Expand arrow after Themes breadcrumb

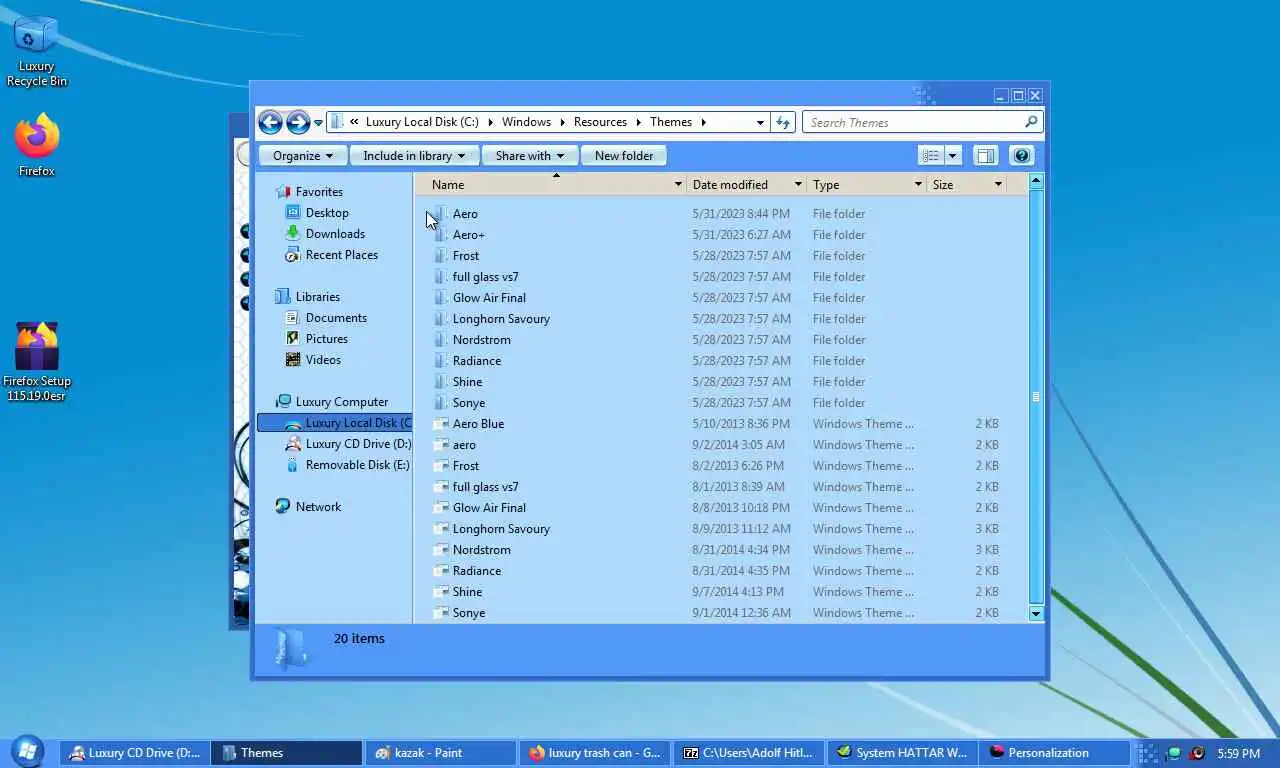point(704,122)
